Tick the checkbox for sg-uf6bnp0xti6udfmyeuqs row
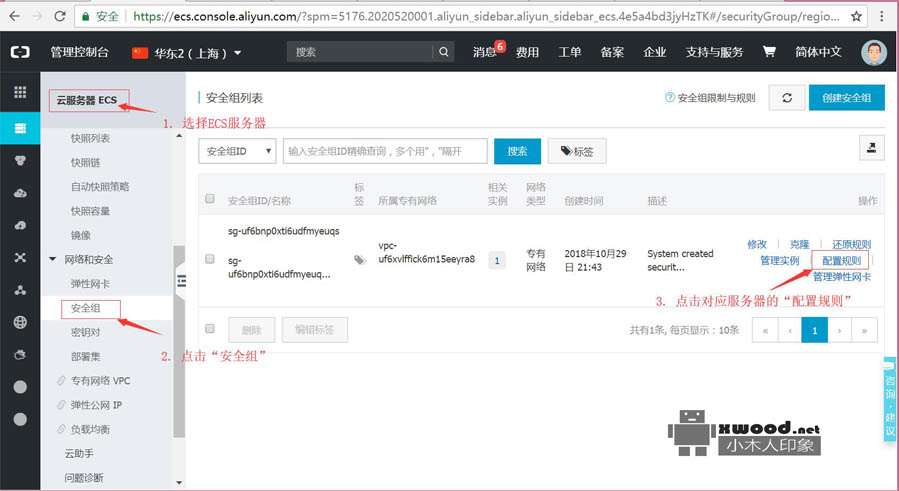Viewport: 899px width, 491px height. click(210, 259)
